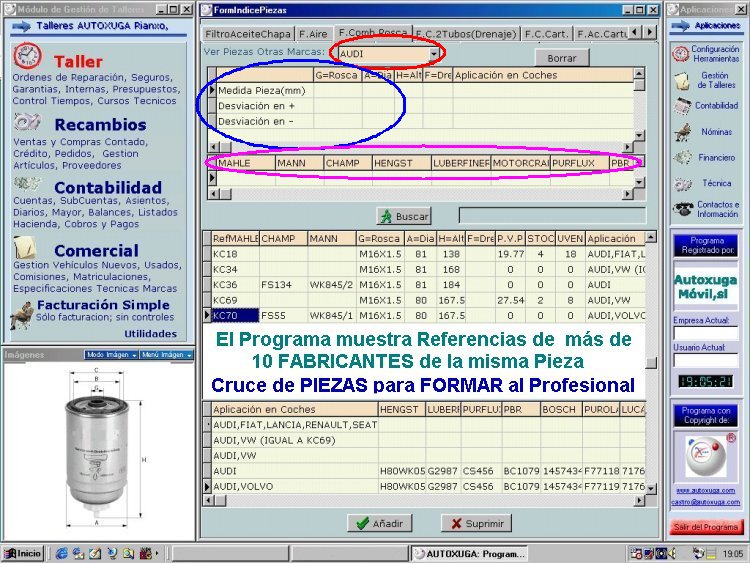Click the Desviación en + row

(x=421, y=106)
